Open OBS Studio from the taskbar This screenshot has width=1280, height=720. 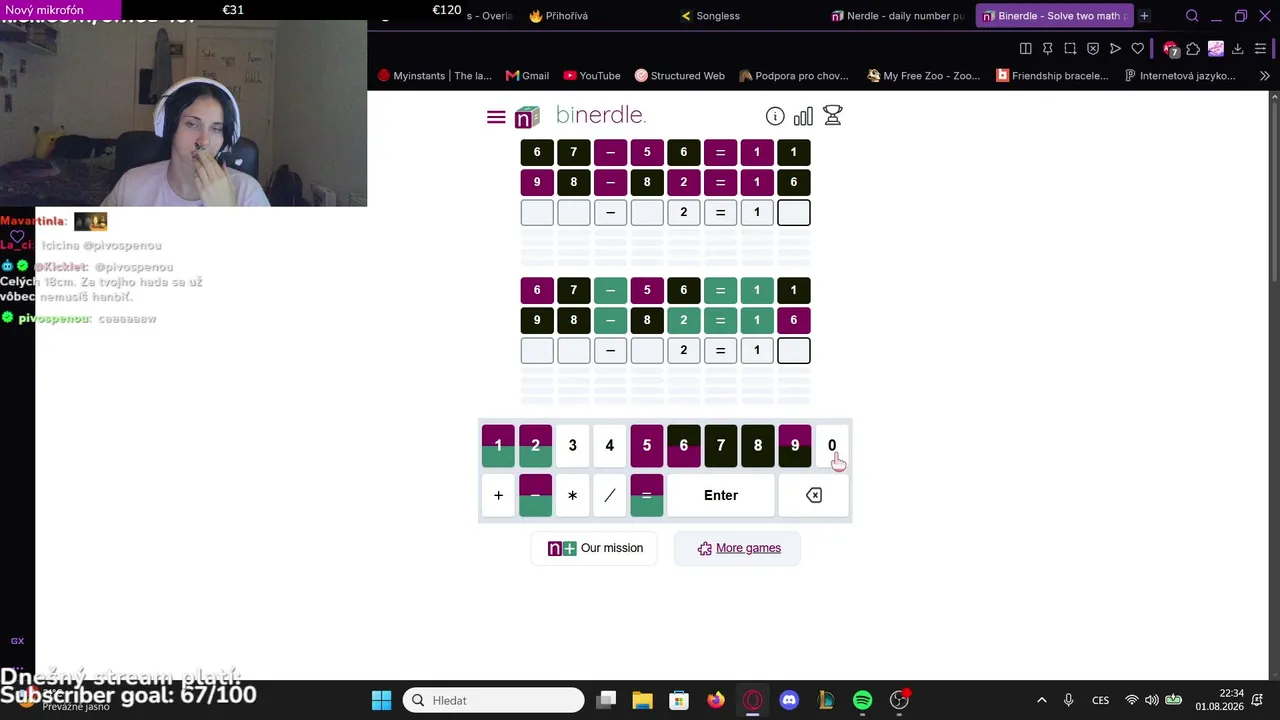point(900,700)
